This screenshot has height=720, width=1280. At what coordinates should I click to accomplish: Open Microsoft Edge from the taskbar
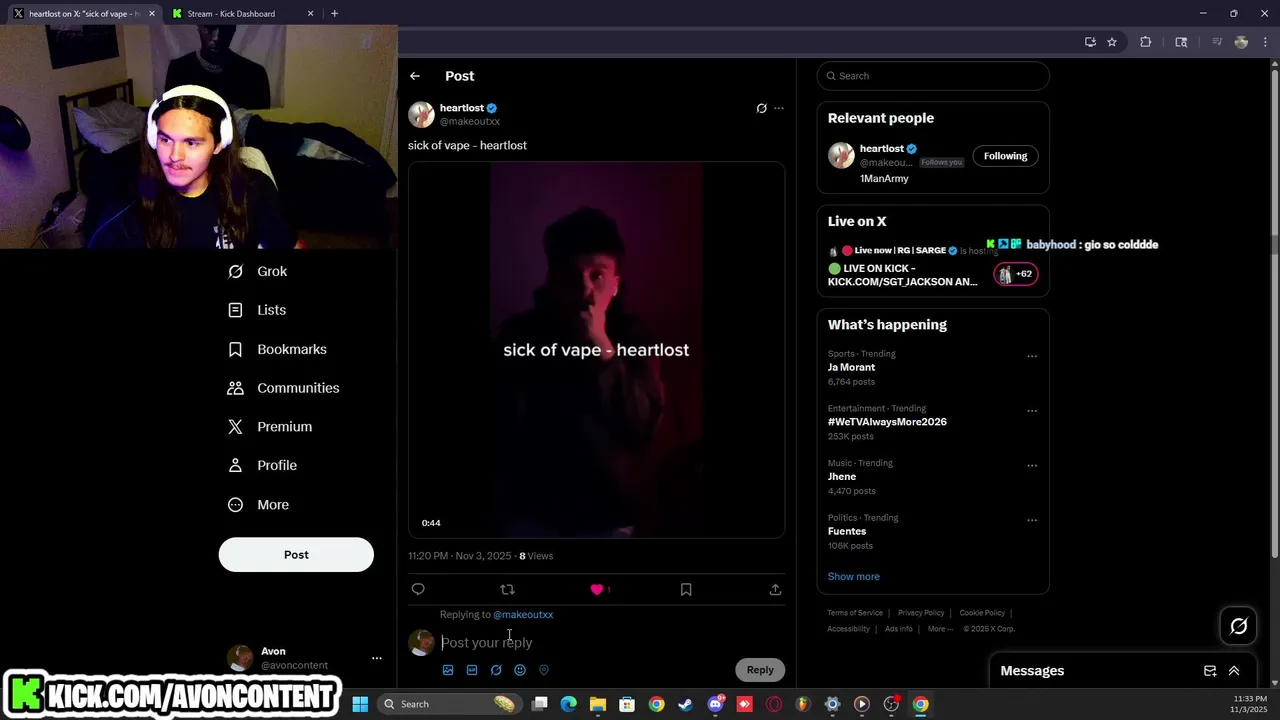coord(568,704)
